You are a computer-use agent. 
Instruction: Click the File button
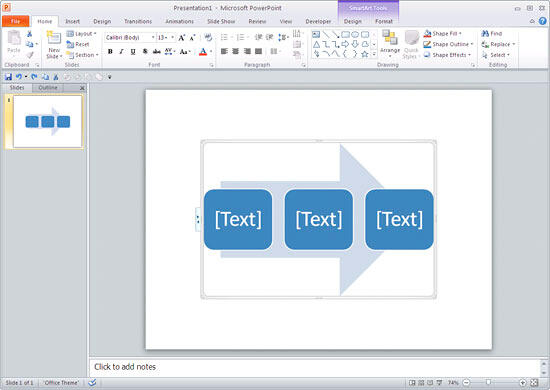pyautogui.click(x=15, y=21)
